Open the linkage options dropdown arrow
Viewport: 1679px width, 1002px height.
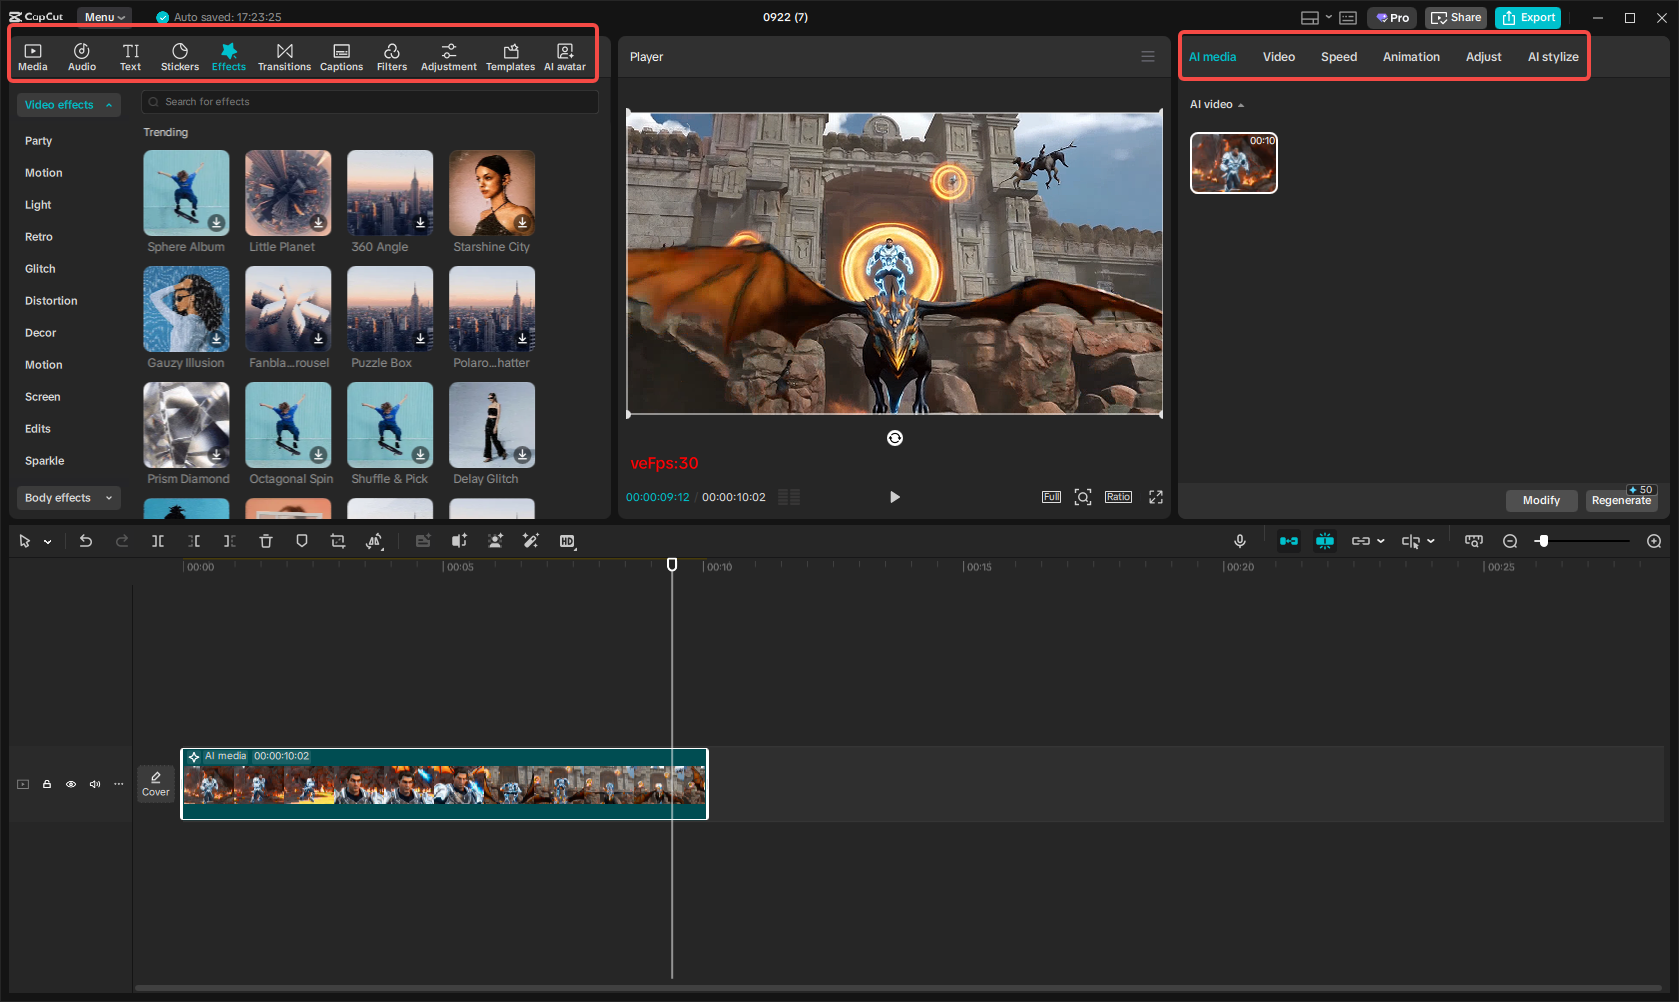pyautogui.click(x=1381, y=541)
